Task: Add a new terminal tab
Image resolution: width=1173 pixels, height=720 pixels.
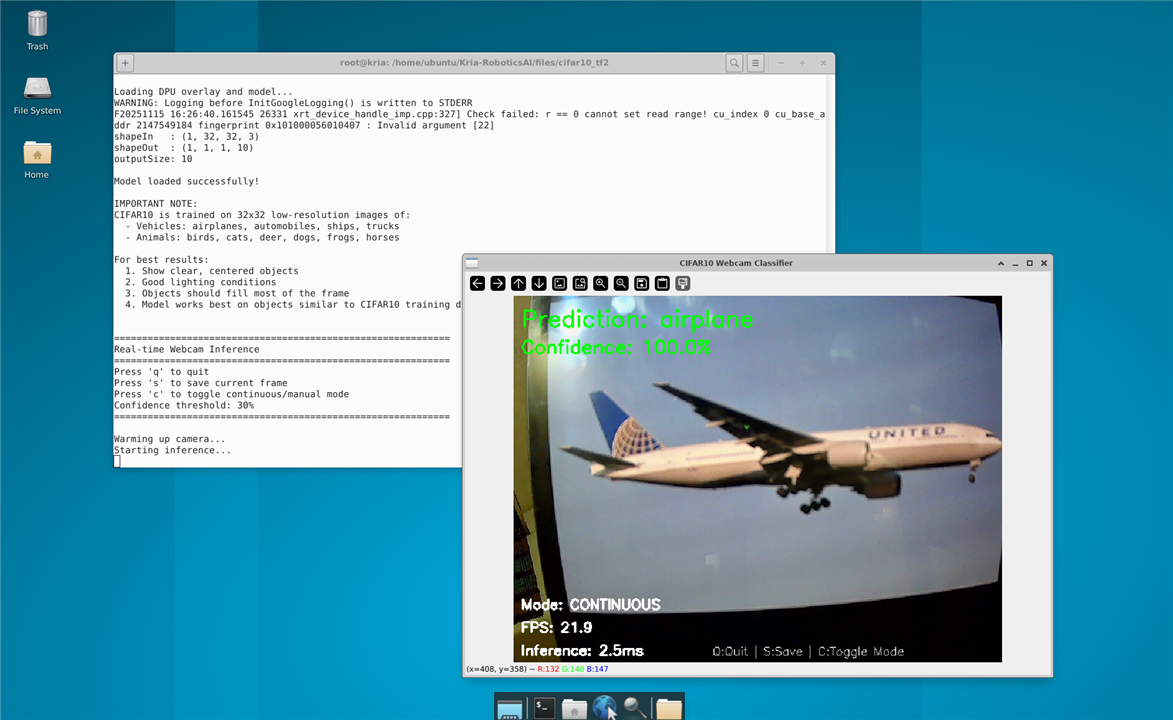Action: point(125,63)
